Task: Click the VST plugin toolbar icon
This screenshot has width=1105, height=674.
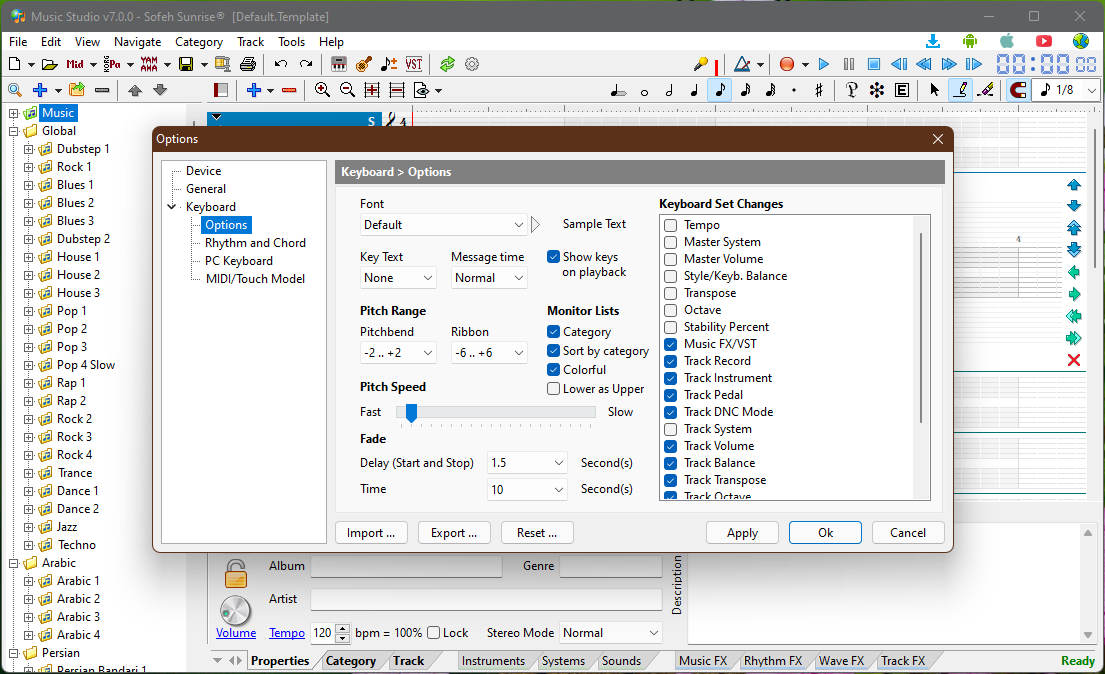Action: (x=414, y=64)
